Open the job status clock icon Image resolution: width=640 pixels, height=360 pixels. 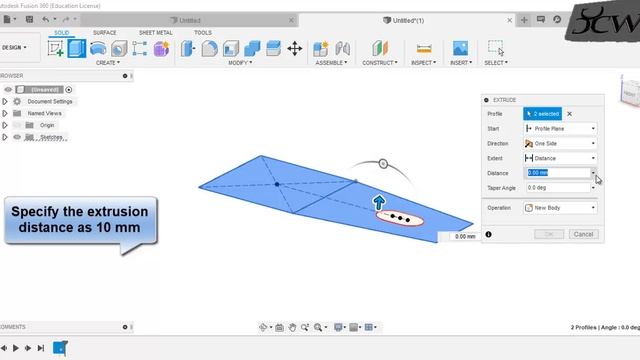pyautogui.click(x=557, y=19)
